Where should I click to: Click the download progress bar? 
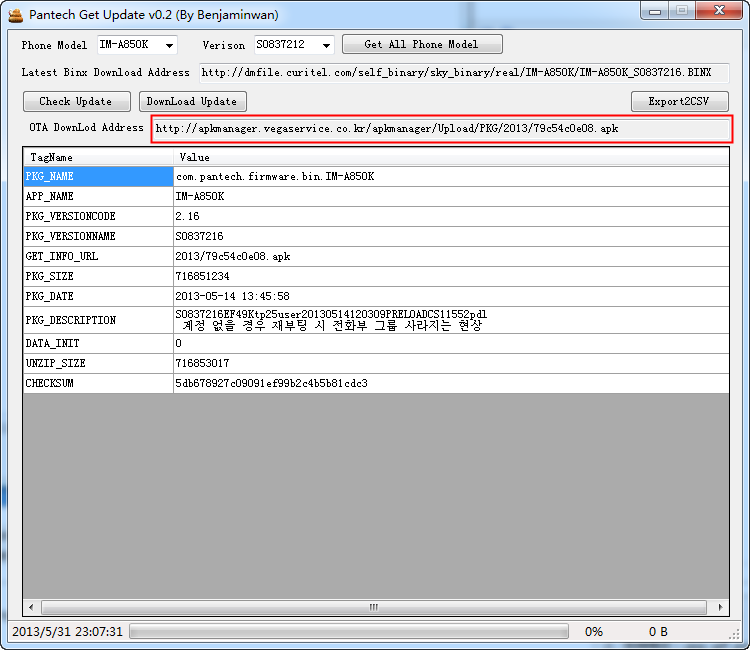(349, 631)
